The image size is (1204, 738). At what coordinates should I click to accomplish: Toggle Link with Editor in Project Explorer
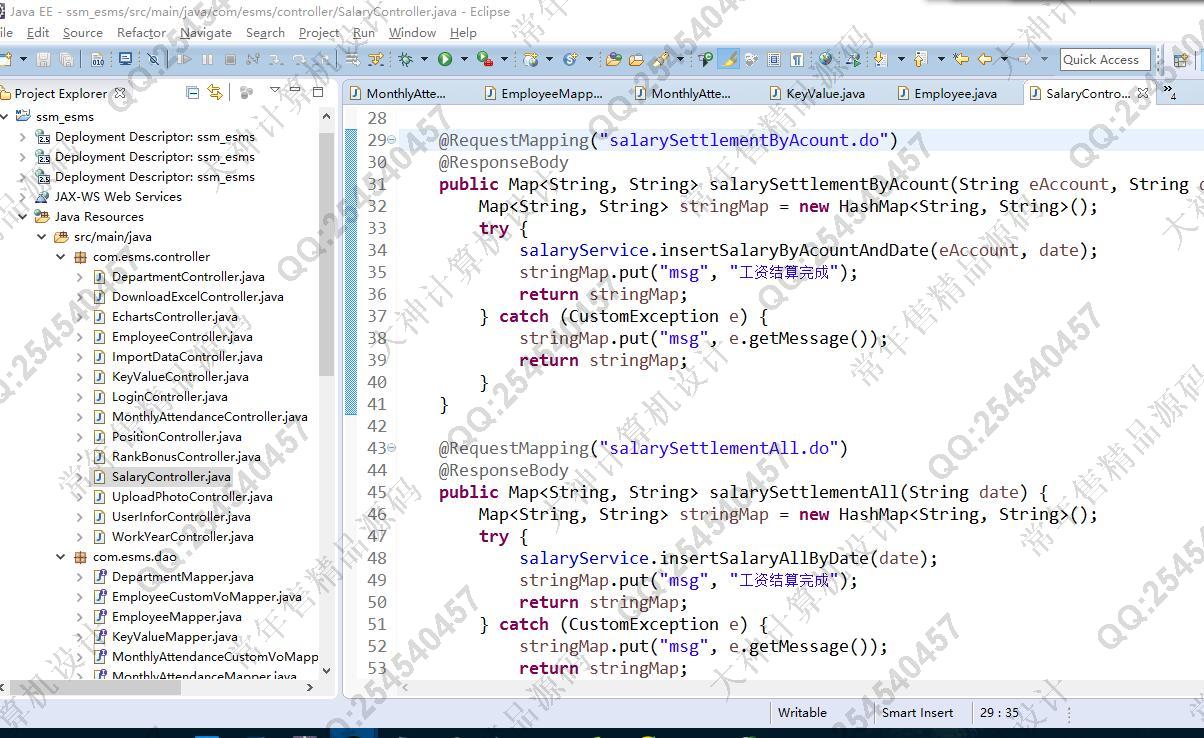click(215, 93)
